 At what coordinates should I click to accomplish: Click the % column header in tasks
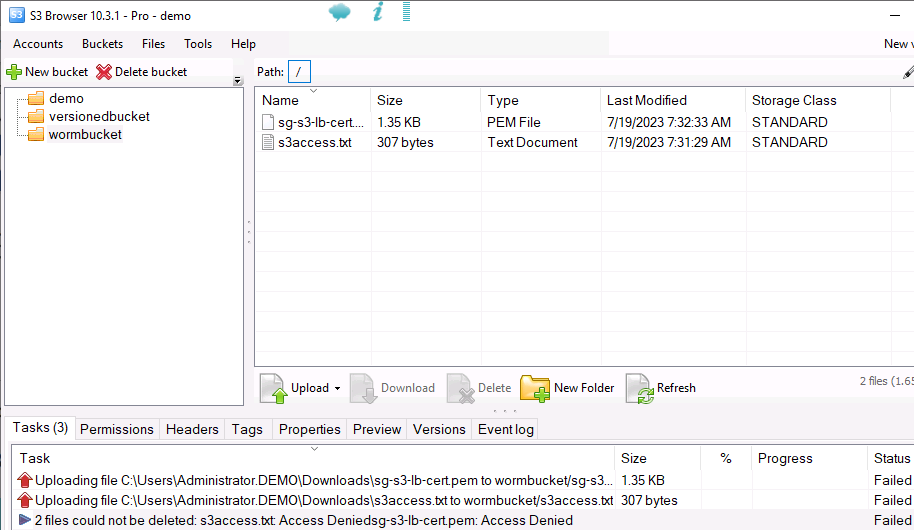coord(726,458)
